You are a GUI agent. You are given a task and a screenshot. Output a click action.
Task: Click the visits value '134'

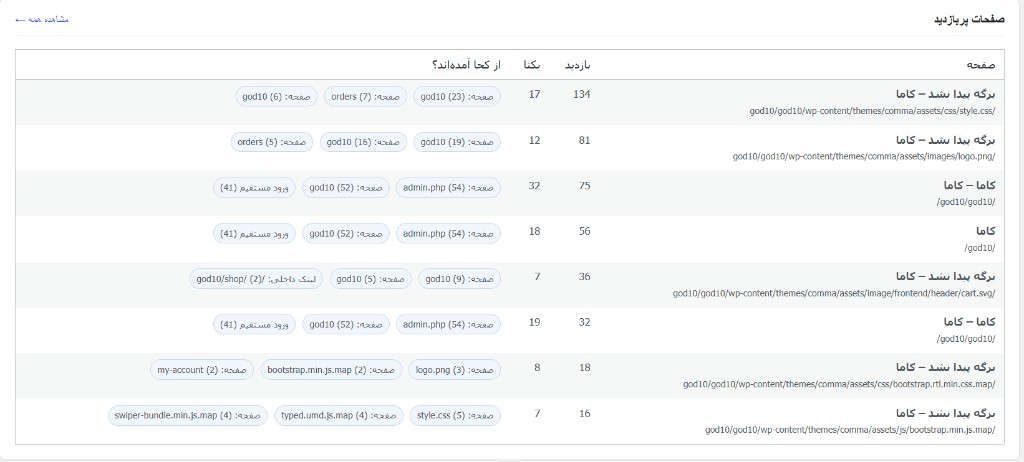pos(582,95)
